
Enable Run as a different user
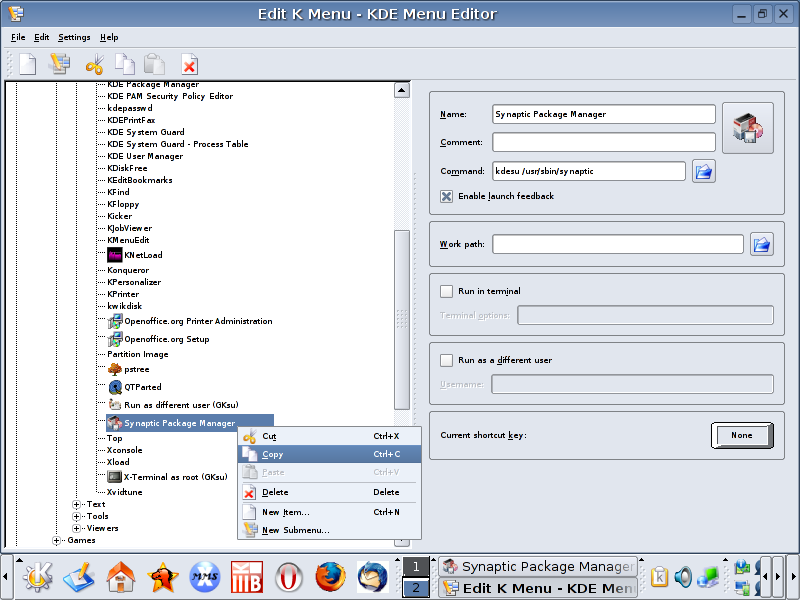coord(447,360)
